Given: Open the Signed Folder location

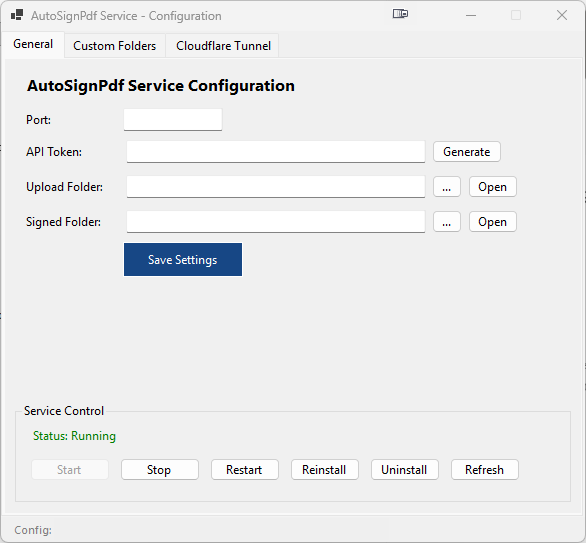Looking at the screenshot, I should coord(493,222).
